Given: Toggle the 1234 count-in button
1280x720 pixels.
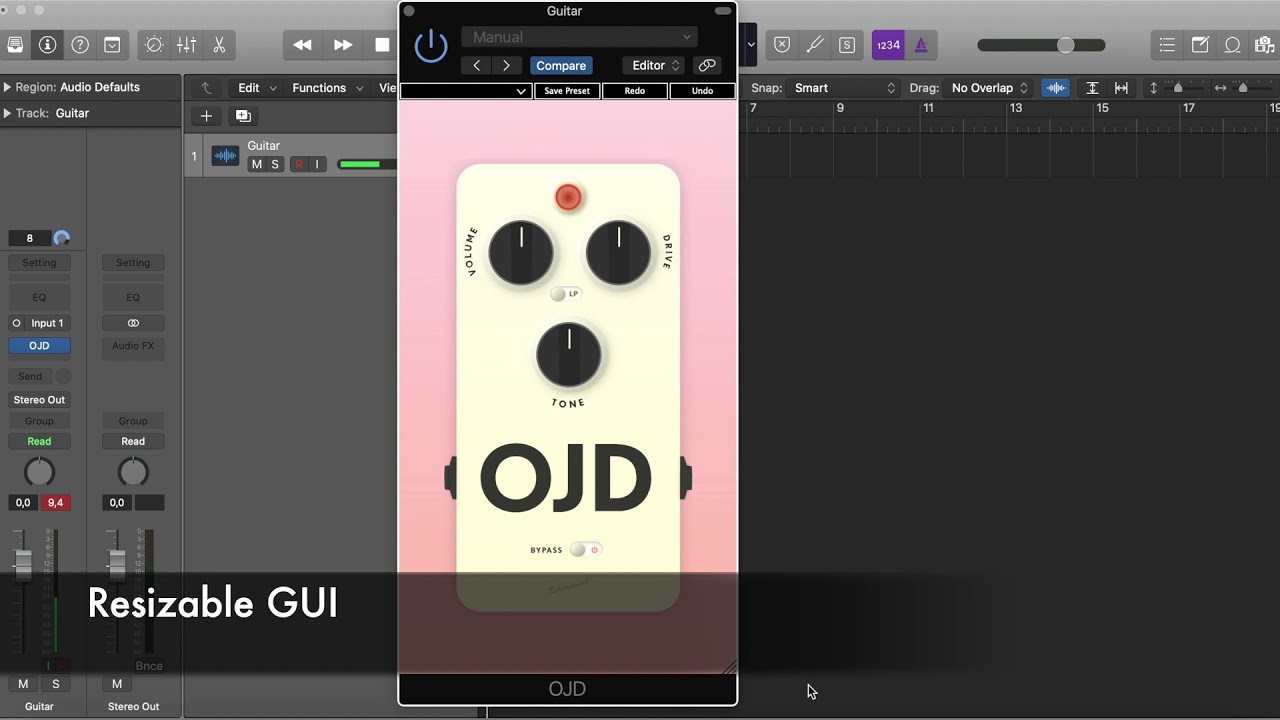Looking at the screenshot, I should 888,45.
